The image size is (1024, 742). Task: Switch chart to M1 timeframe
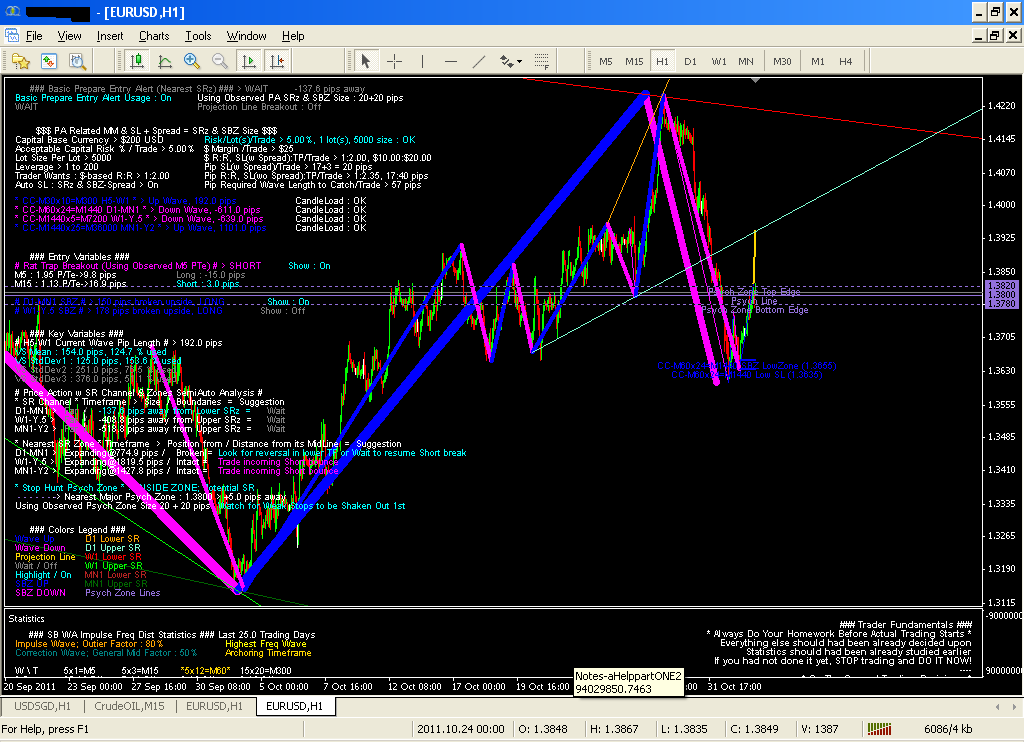[818, 61]
